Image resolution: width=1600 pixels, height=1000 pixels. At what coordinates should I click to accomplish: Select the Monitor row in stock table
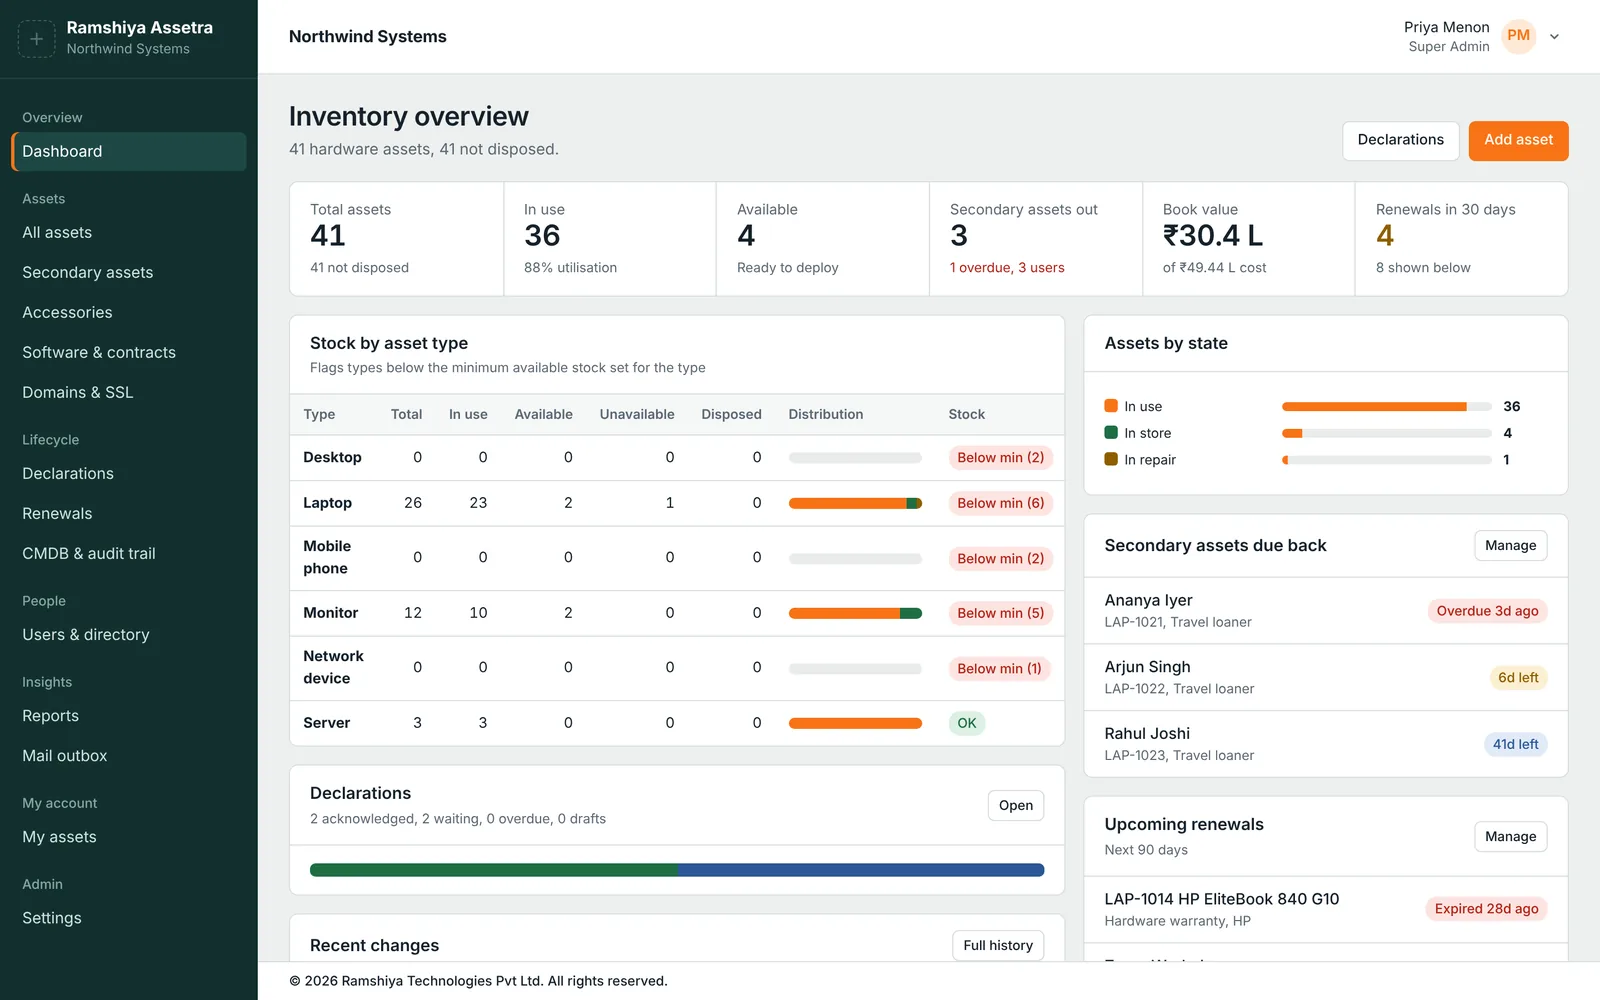[677, 613]
